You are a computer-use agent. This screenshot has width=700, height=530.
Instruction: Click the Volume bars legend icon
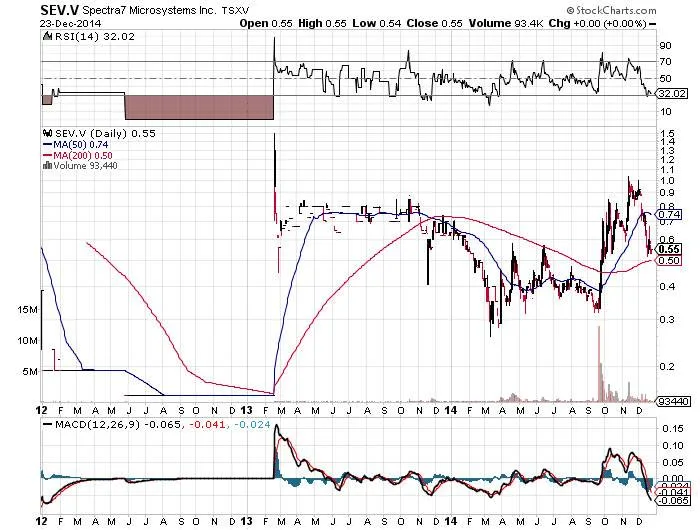[47, 166]
